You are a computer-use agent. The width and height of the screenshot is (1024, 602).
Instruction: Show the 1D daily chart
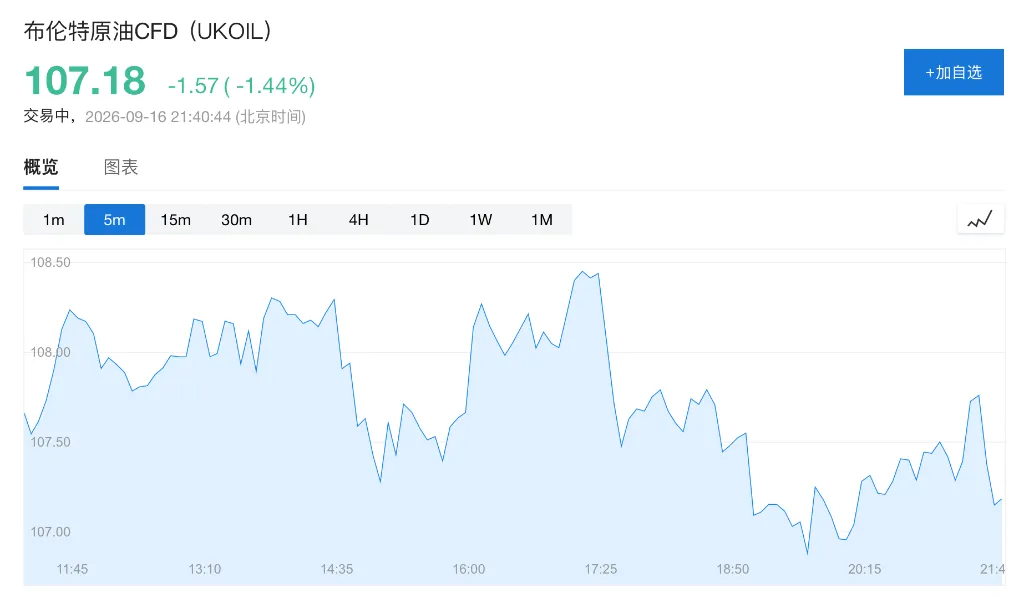click(x=420, y=219)
